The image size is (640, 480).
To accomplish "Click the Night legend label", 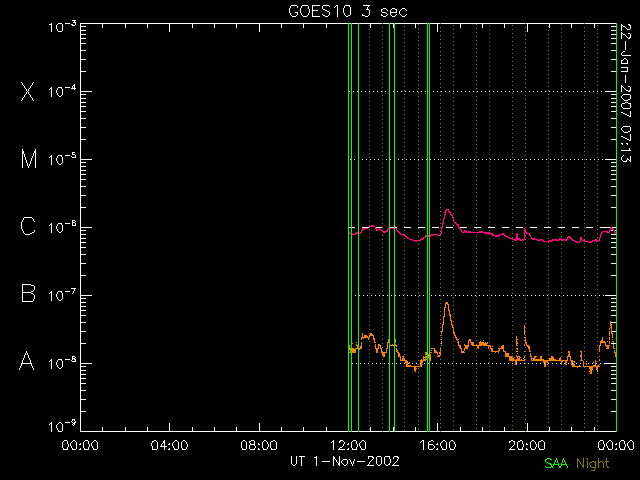I will pos(593,464).
